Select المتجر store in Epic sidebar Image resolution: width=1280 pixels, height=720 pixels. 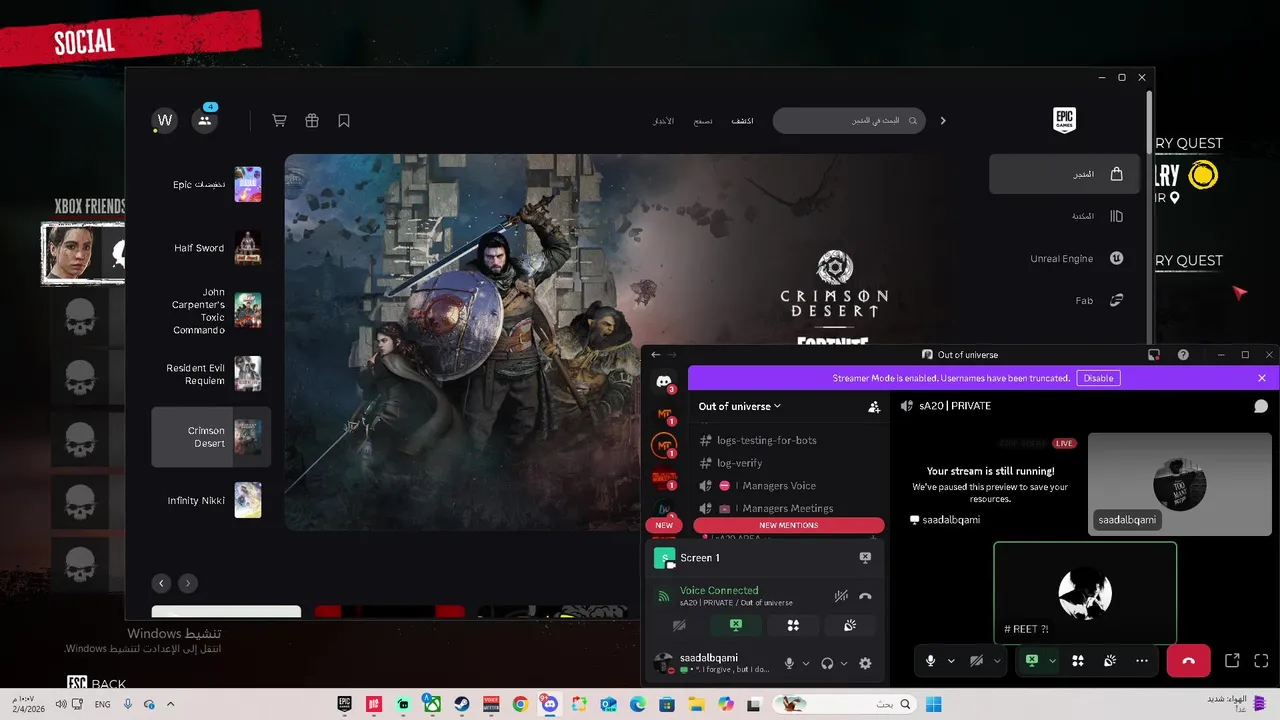[x=1064, y=174]
